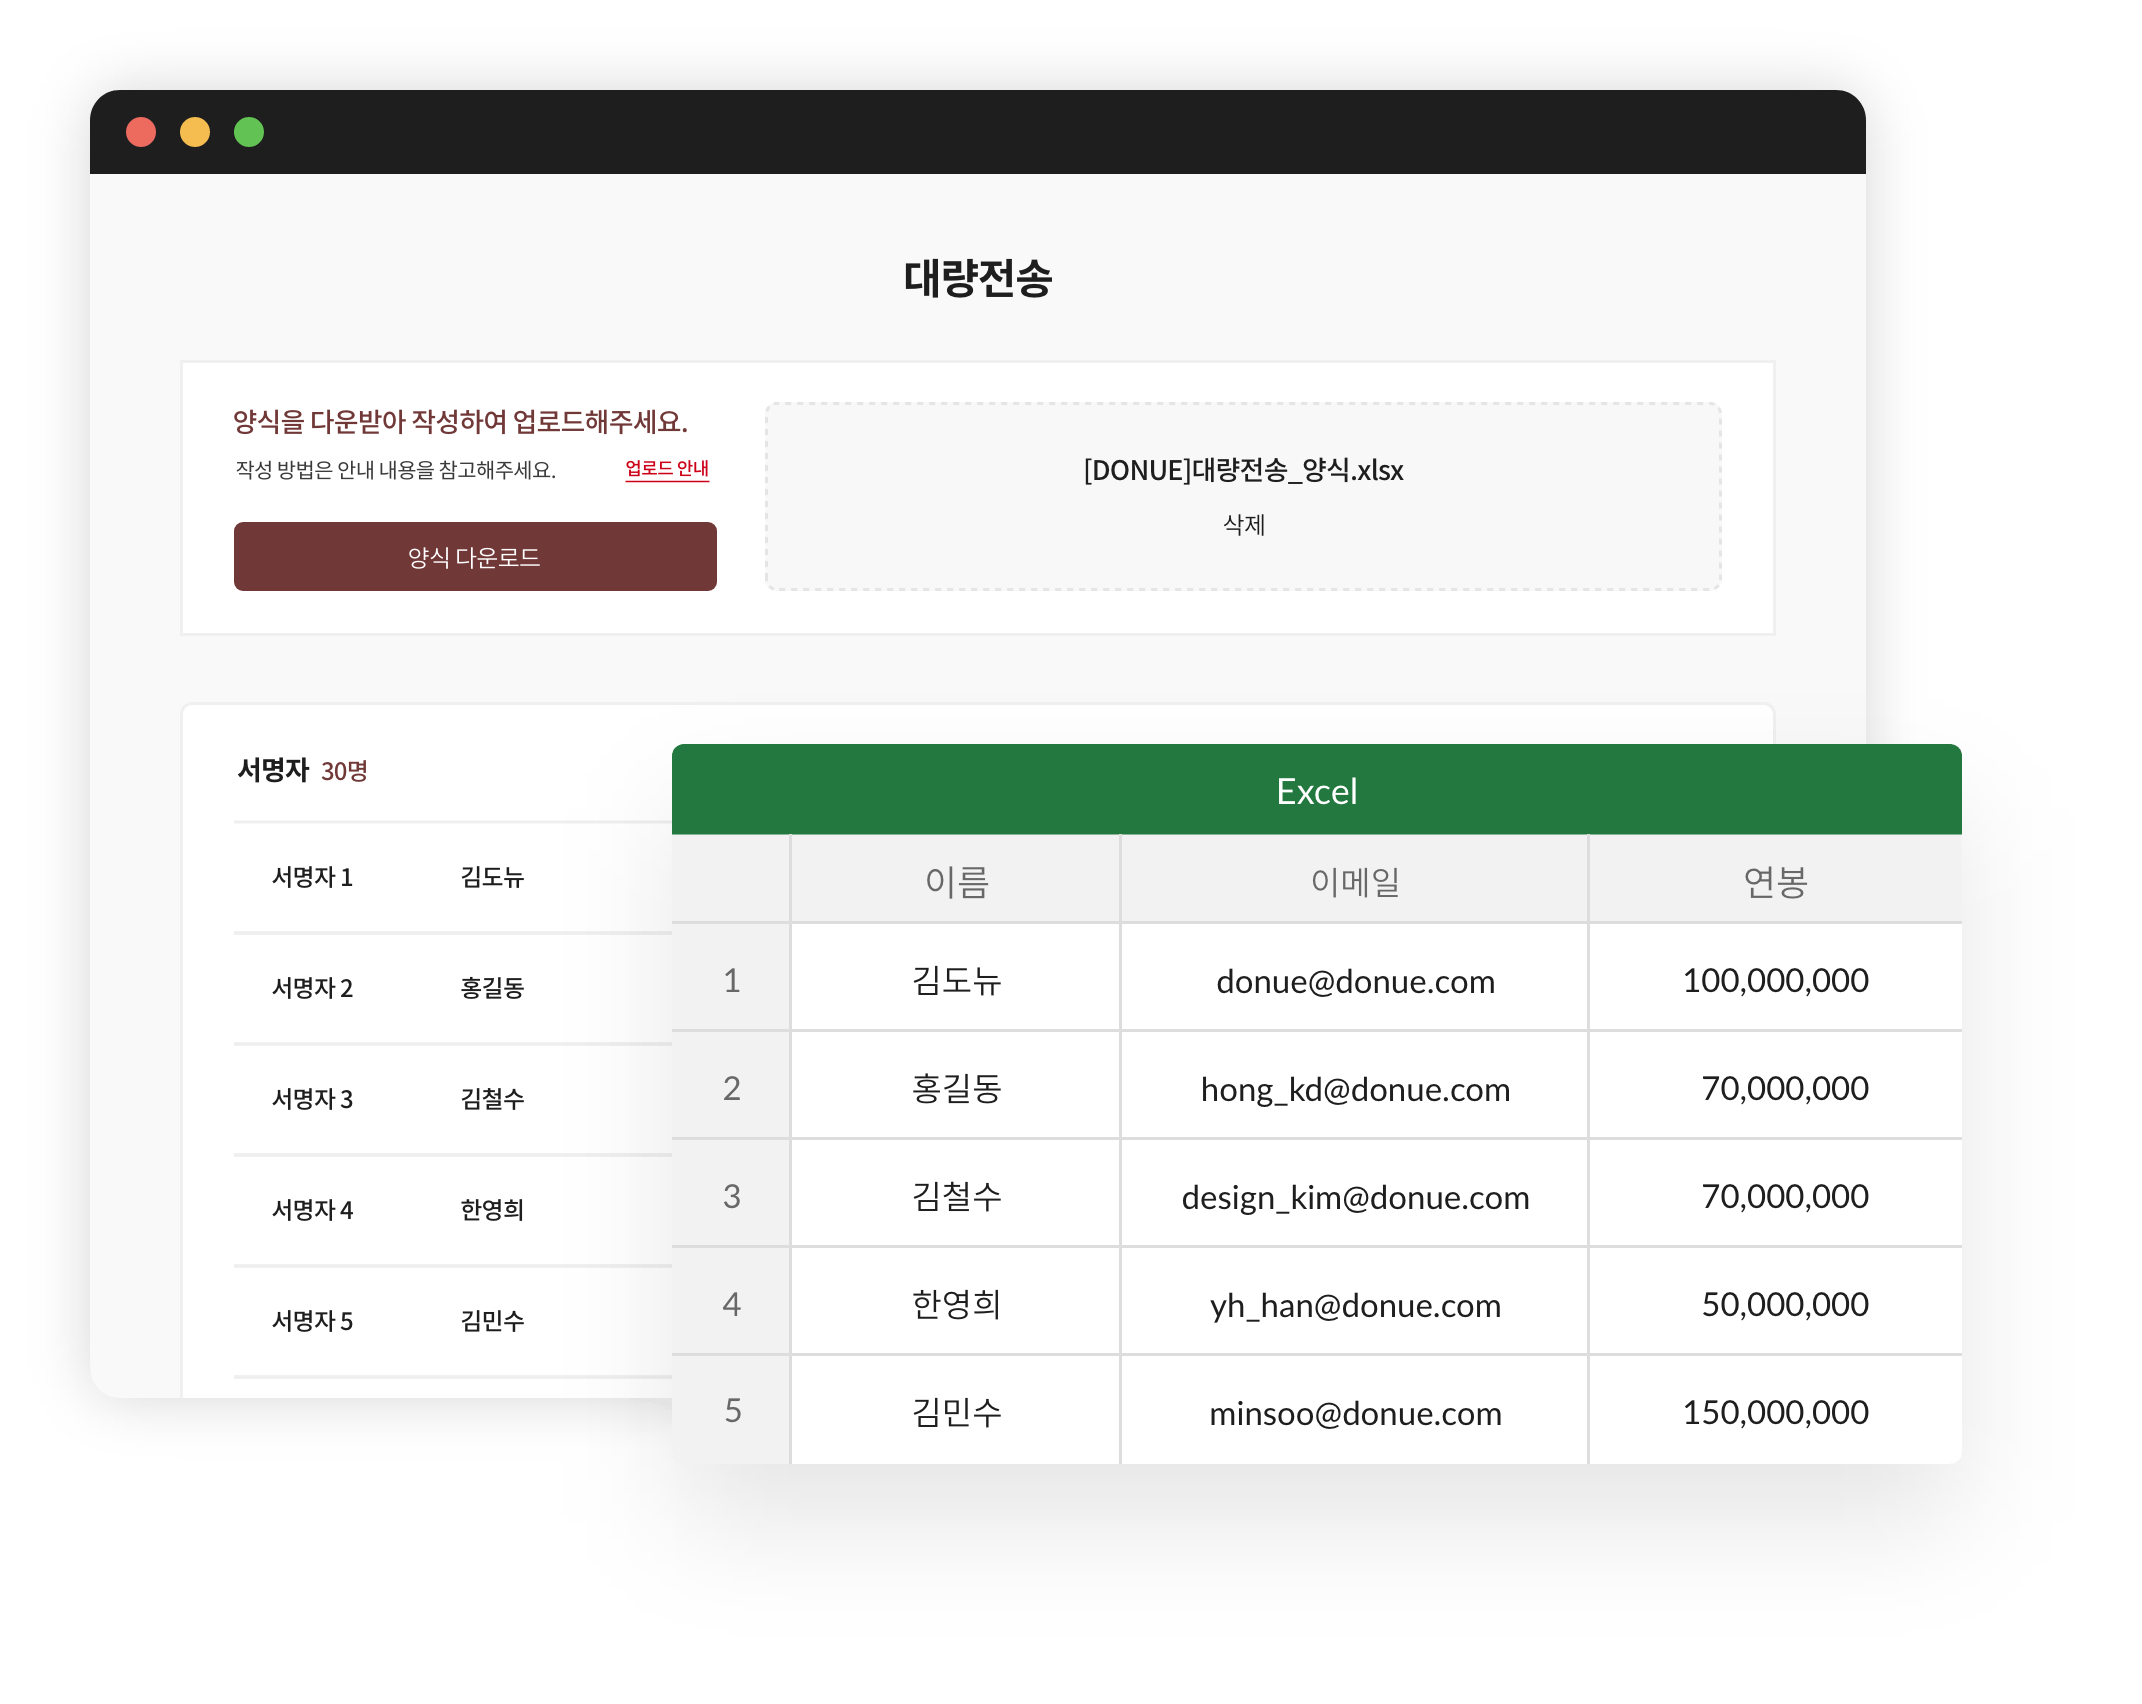Click the 이메일 column header in Excel
Viewport: 2142px width, 1704px height.
point(1355,881)
